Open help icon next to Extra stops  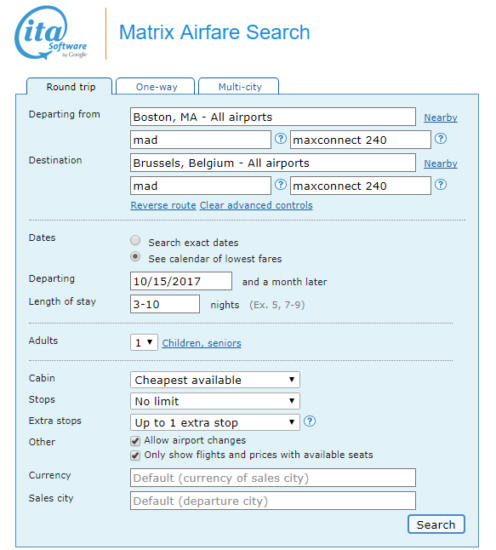pos(309,421)
